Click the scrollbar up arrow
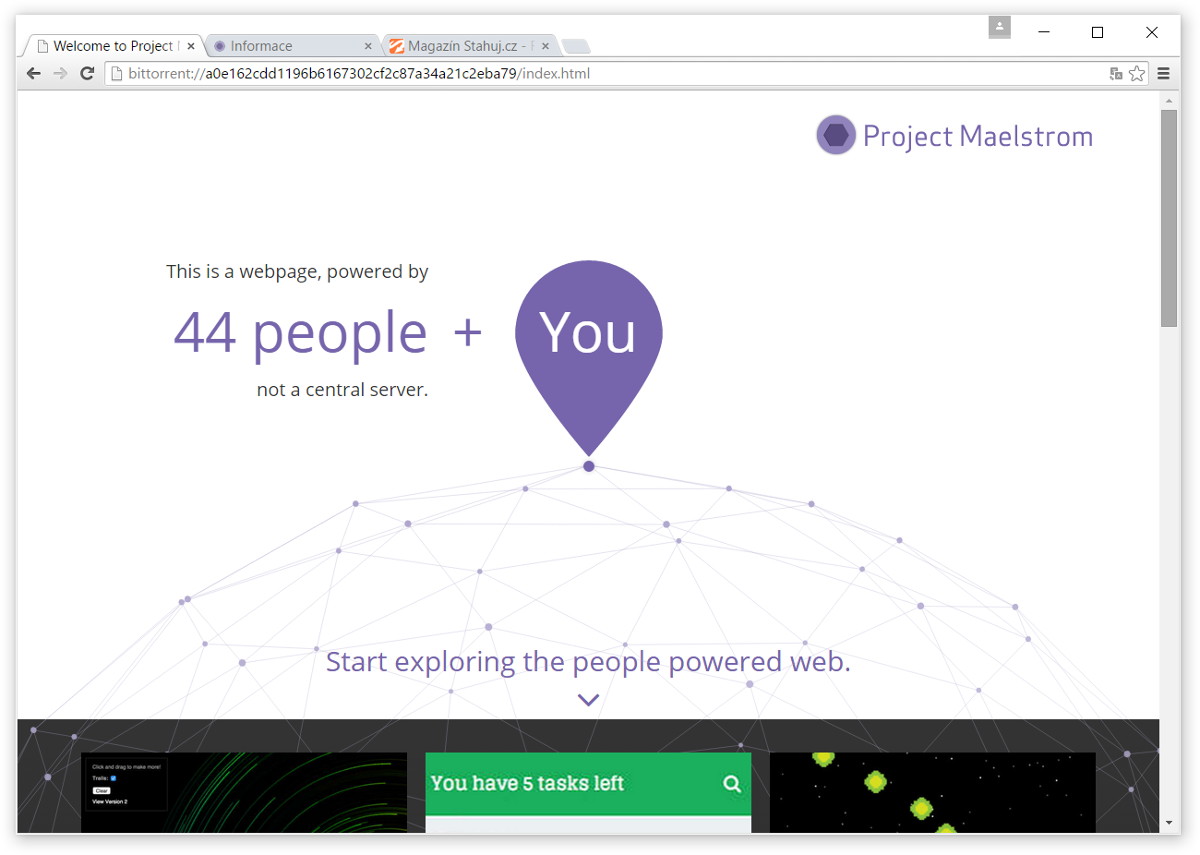 point(1169,100)
